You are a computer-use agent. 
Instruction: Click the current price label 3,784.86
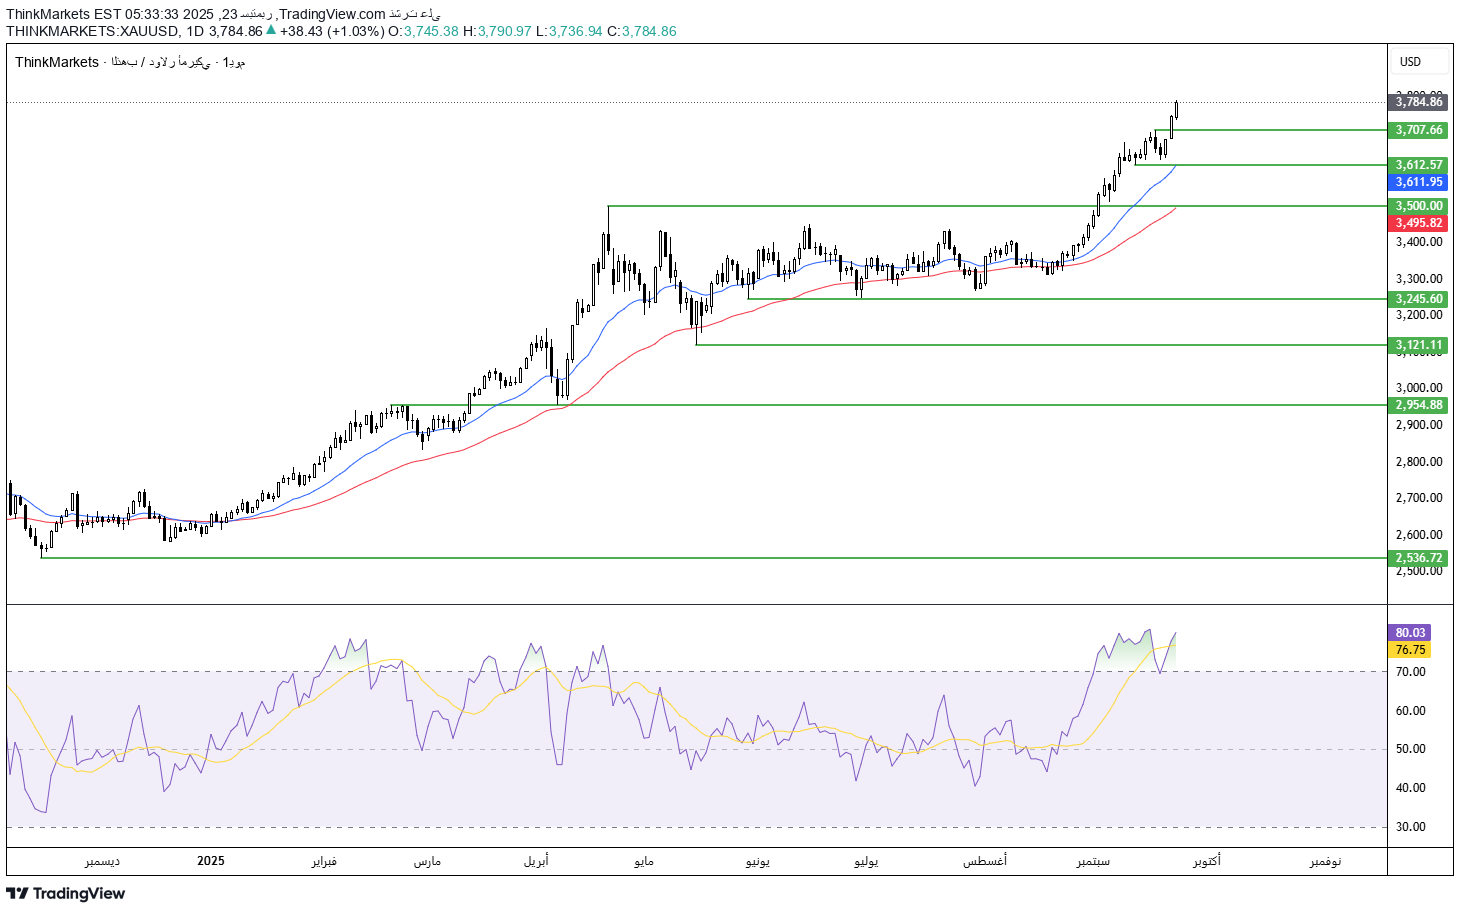pyautogui.click(x=1419, y=102)
